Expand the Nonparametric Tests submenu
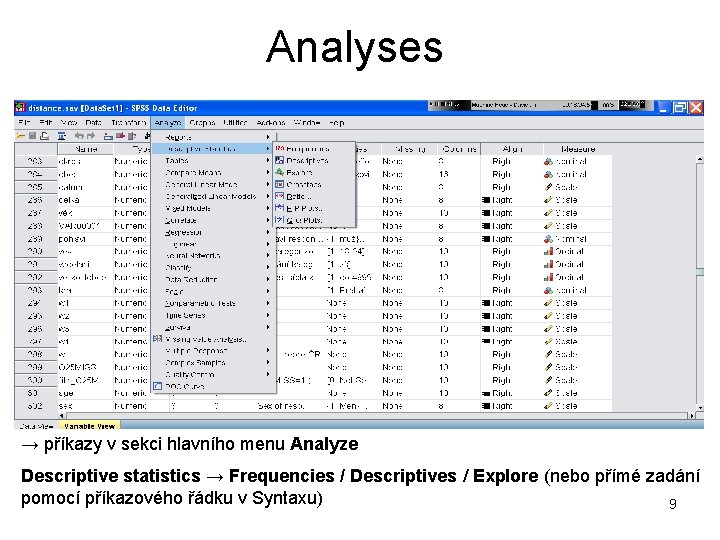 pos(268,303)
